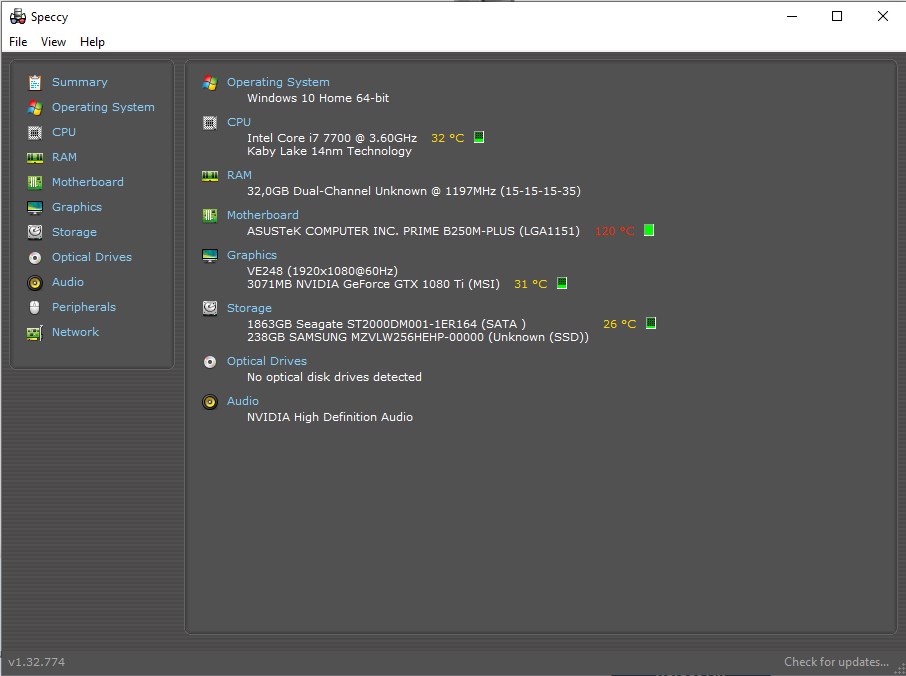Click the green GPU temperature indicator
Viewport: 906px width, 676px height.
point(562,284)
